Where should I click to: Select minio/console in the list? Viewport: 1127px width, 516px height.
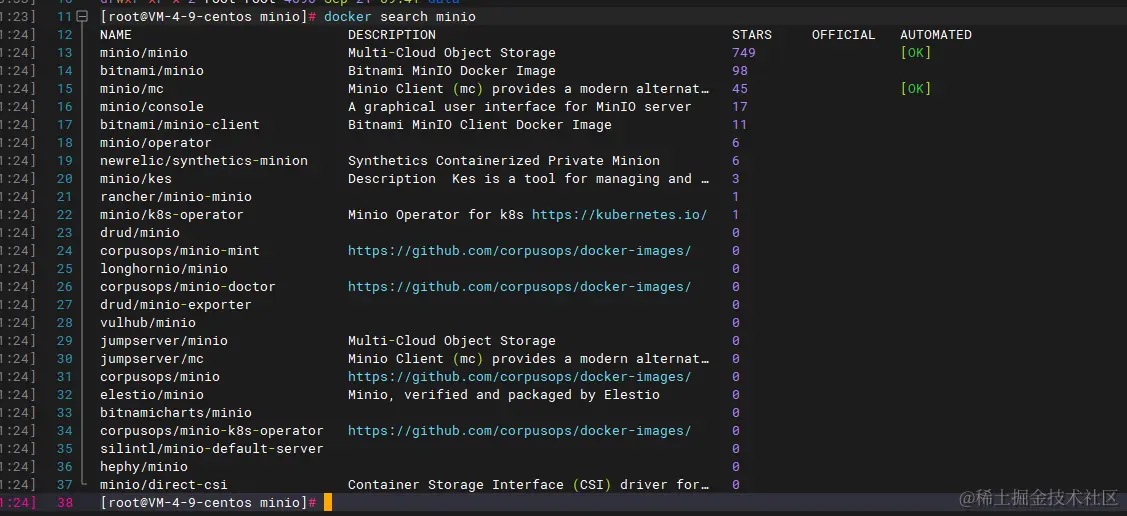[152, 106]
